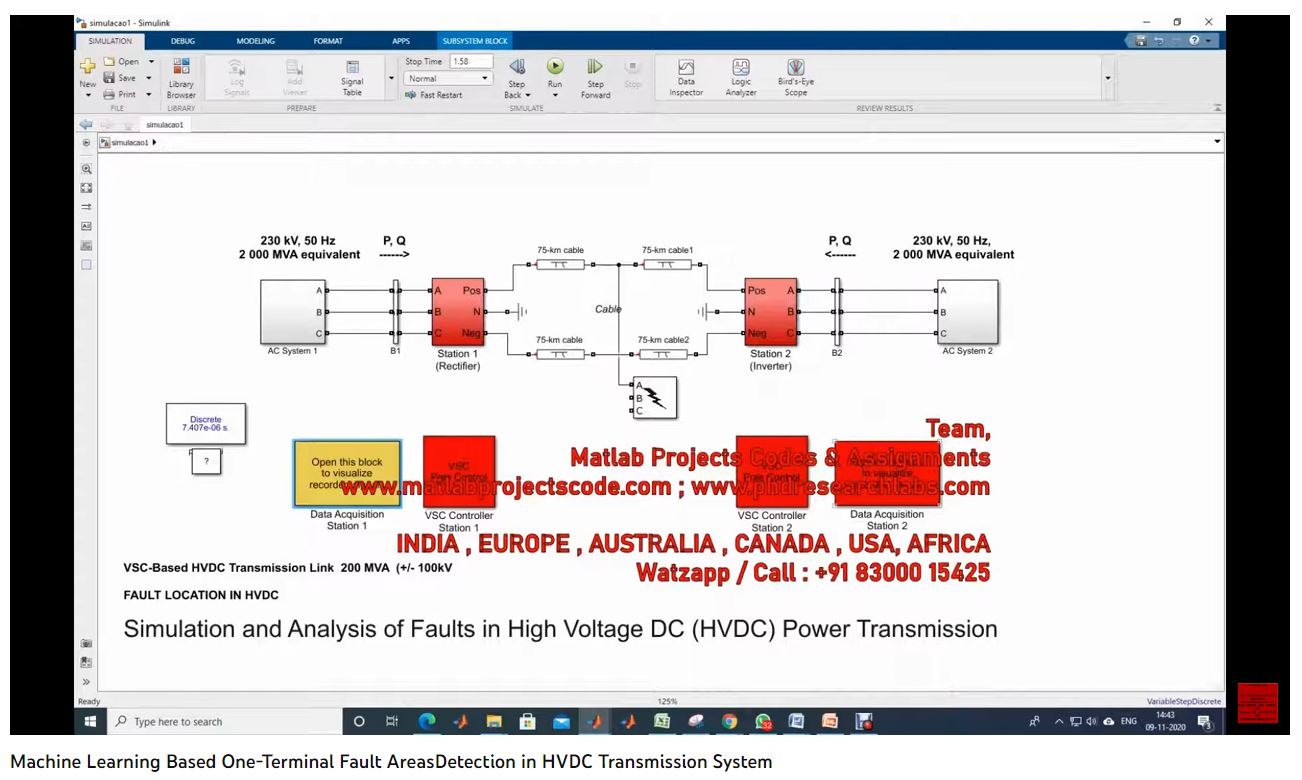Toggle Fast Restart
The width and height of the screenshot is (1302, 780).
435,95
